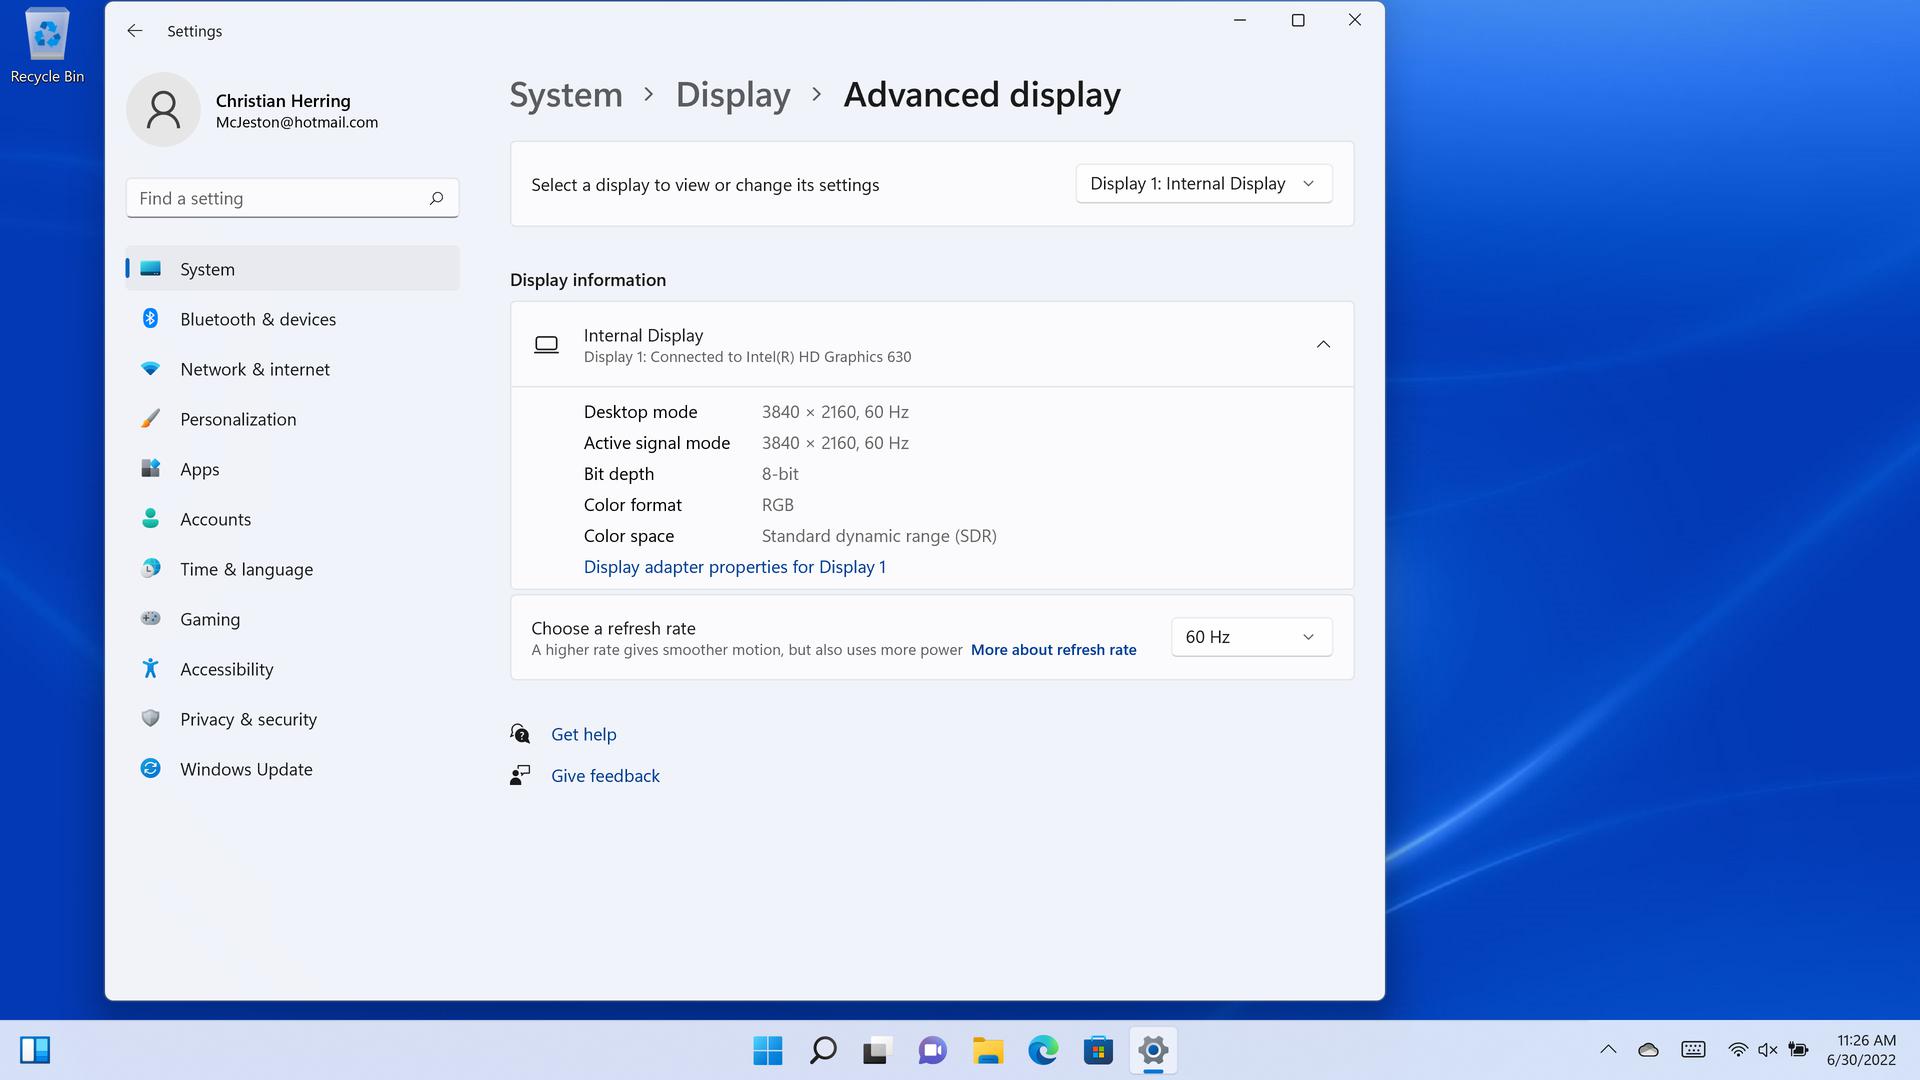Click the Standard dynamic range (SDR) value
1920x1080 pixels.
tap(879, 536)
